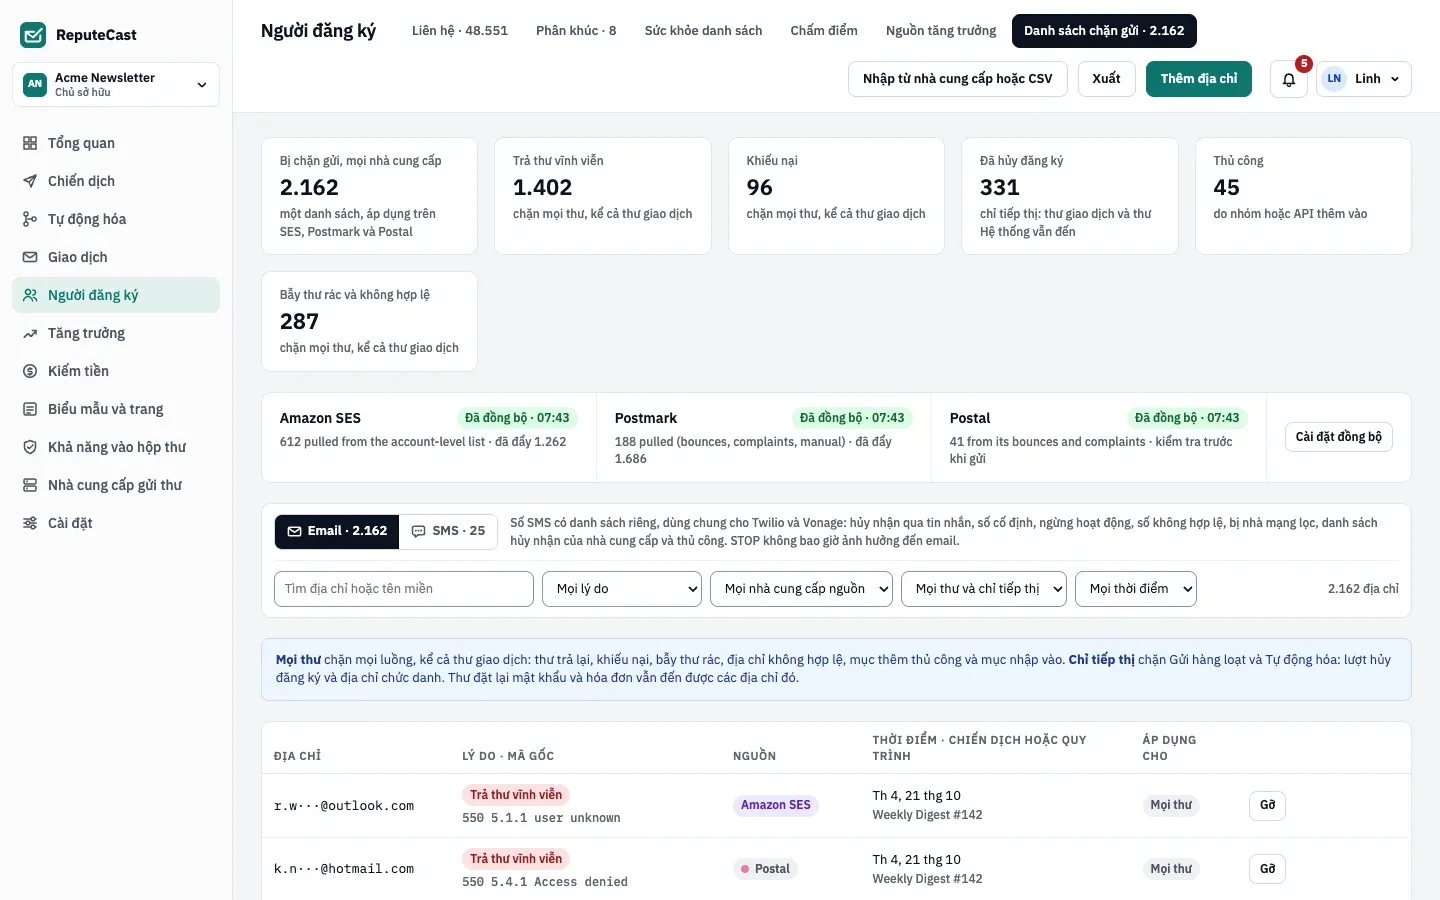1440x900 pixels.
Task: Click the Giao dịch envelope icon
Action: pyautogui.click(x=30, y=257)
